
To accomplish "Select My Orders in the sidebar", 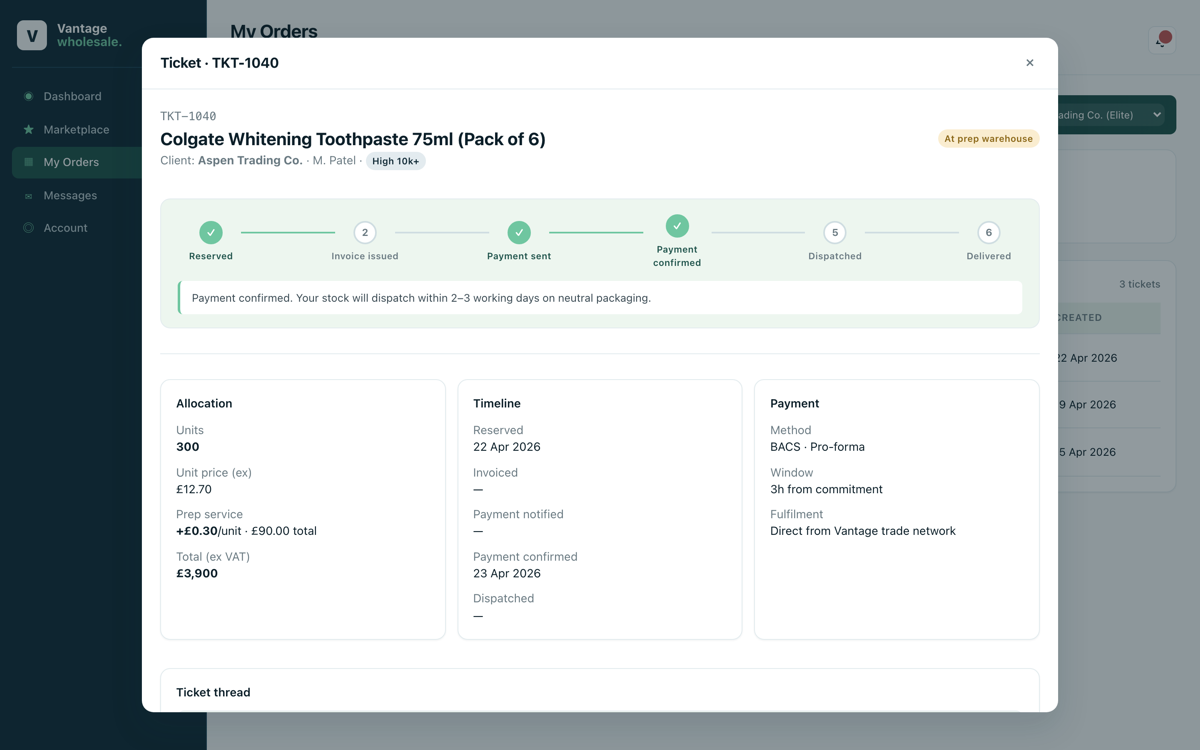I will click(x=76, y=162).
